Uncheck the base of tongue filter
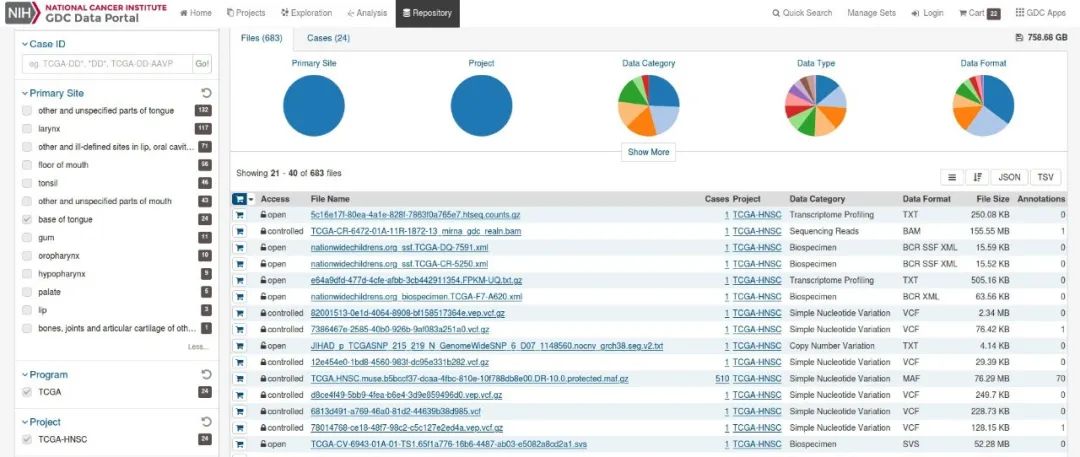 27,220
